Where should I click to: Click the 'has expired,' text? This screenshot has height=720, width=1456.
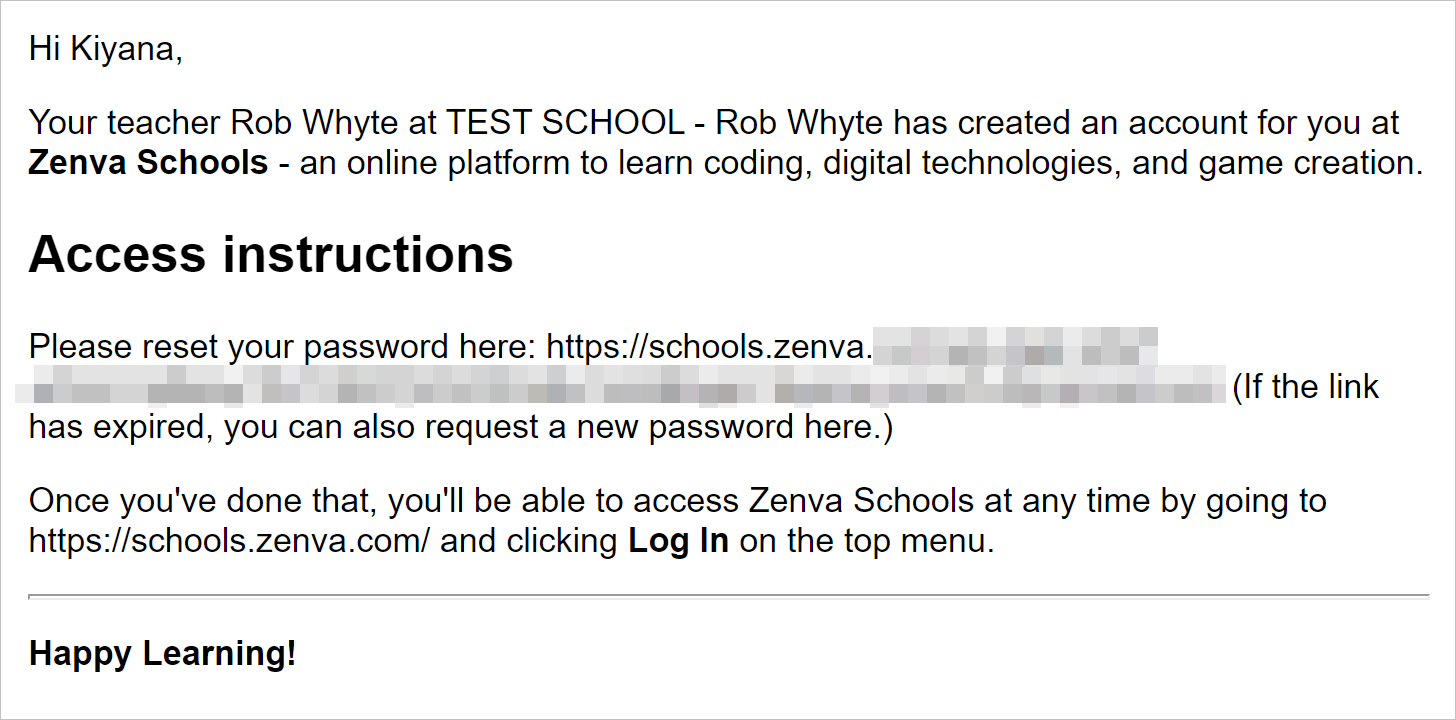pyautogui.click(x=121, y=427)
